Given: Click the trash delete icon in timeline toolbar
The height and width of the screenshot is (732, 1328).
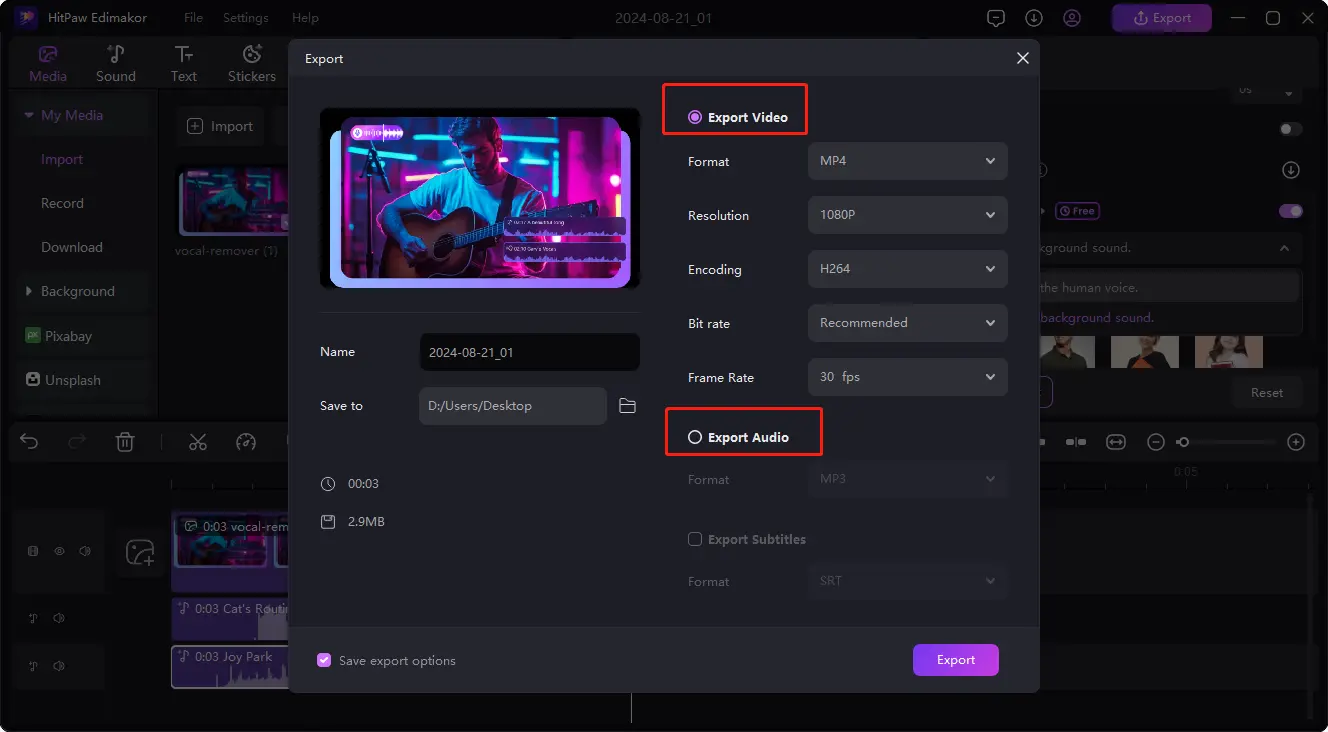Looking at the screenshot, I should [x=125, y=442].
